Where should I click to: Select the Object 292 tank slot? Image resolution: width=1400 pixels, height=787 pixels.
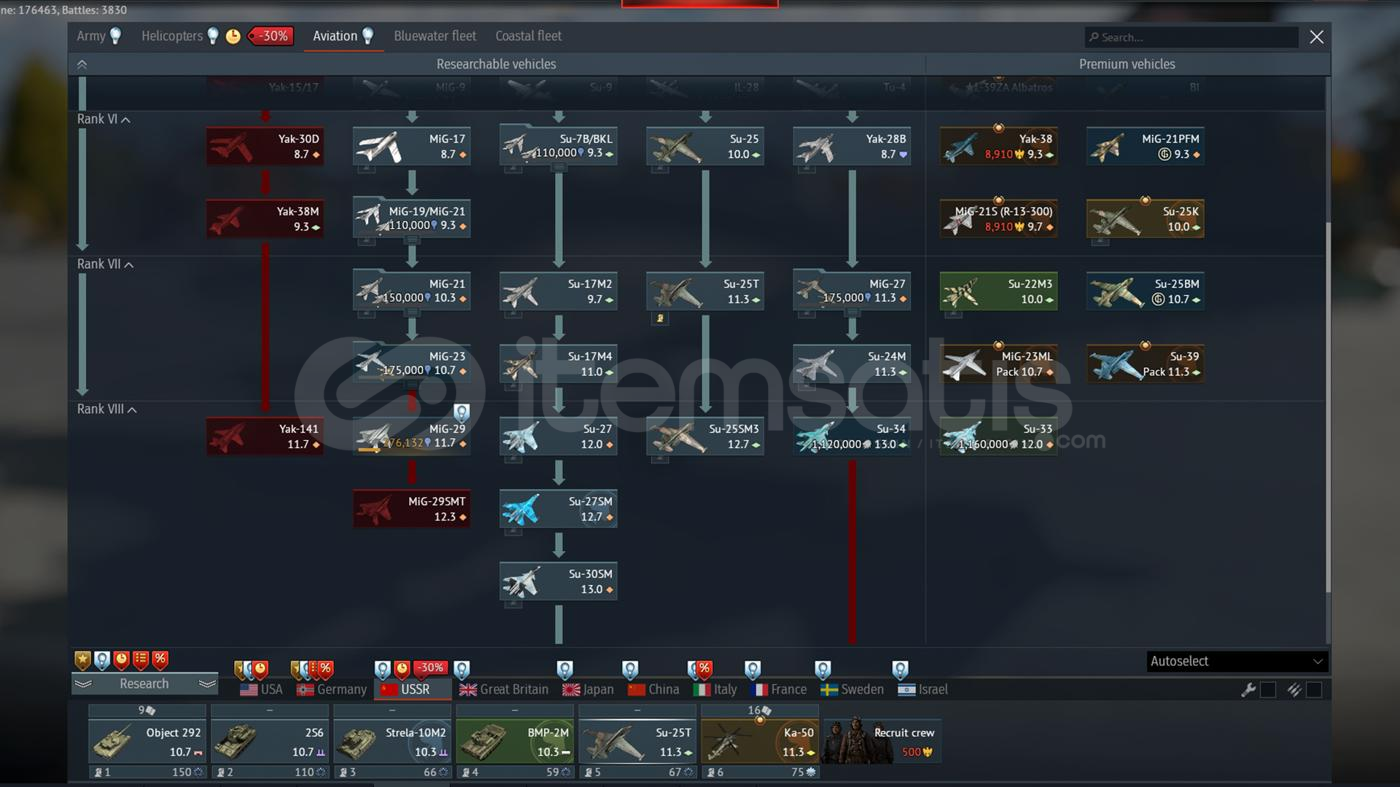point(147,741)
